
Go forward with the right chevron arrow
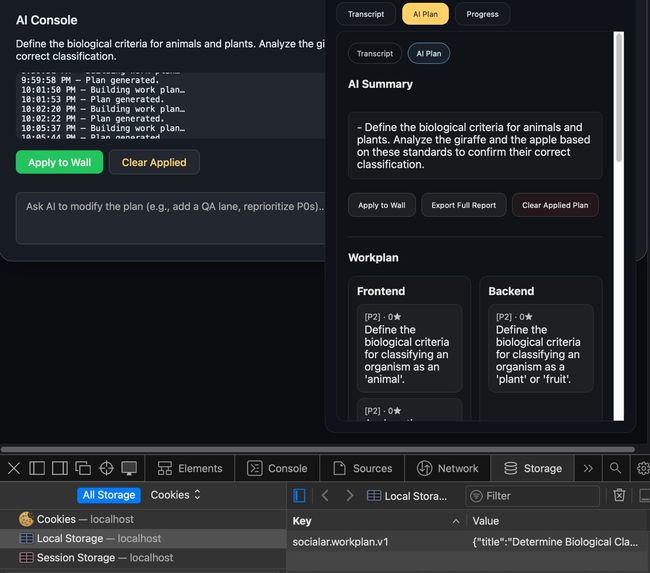[x=349, y=495]
